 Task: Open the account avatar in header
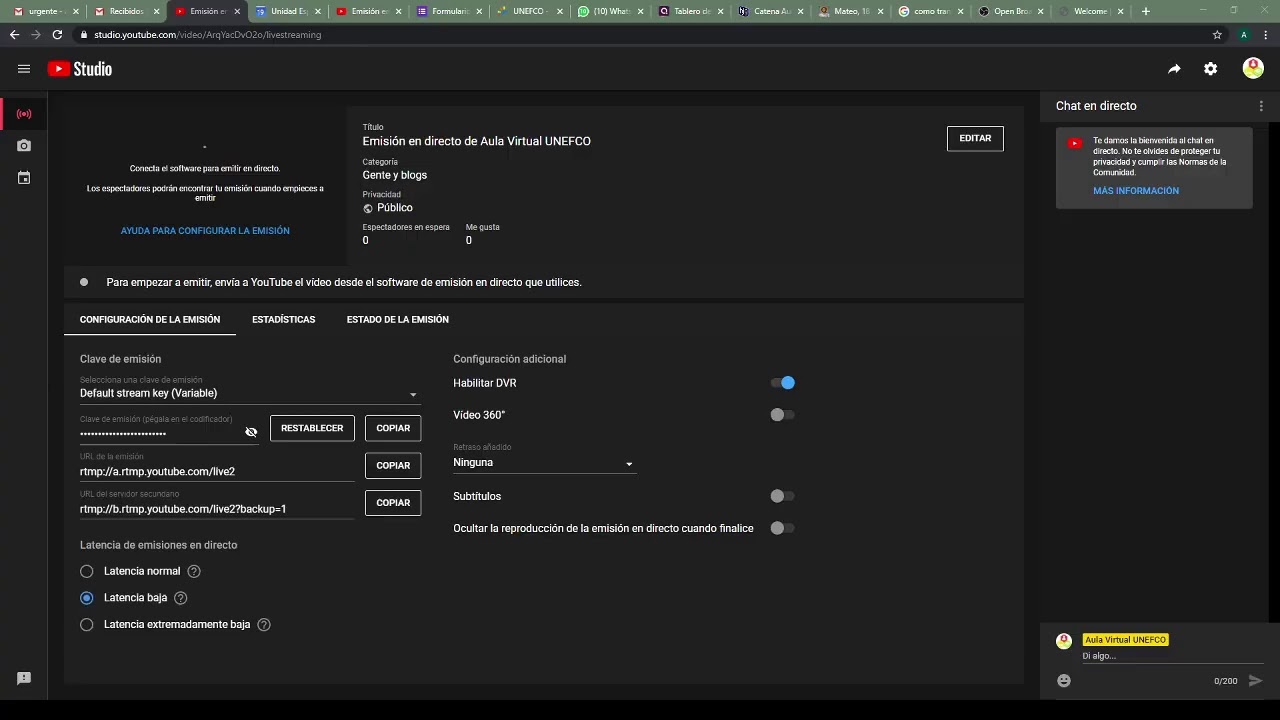click(1253, 68)
